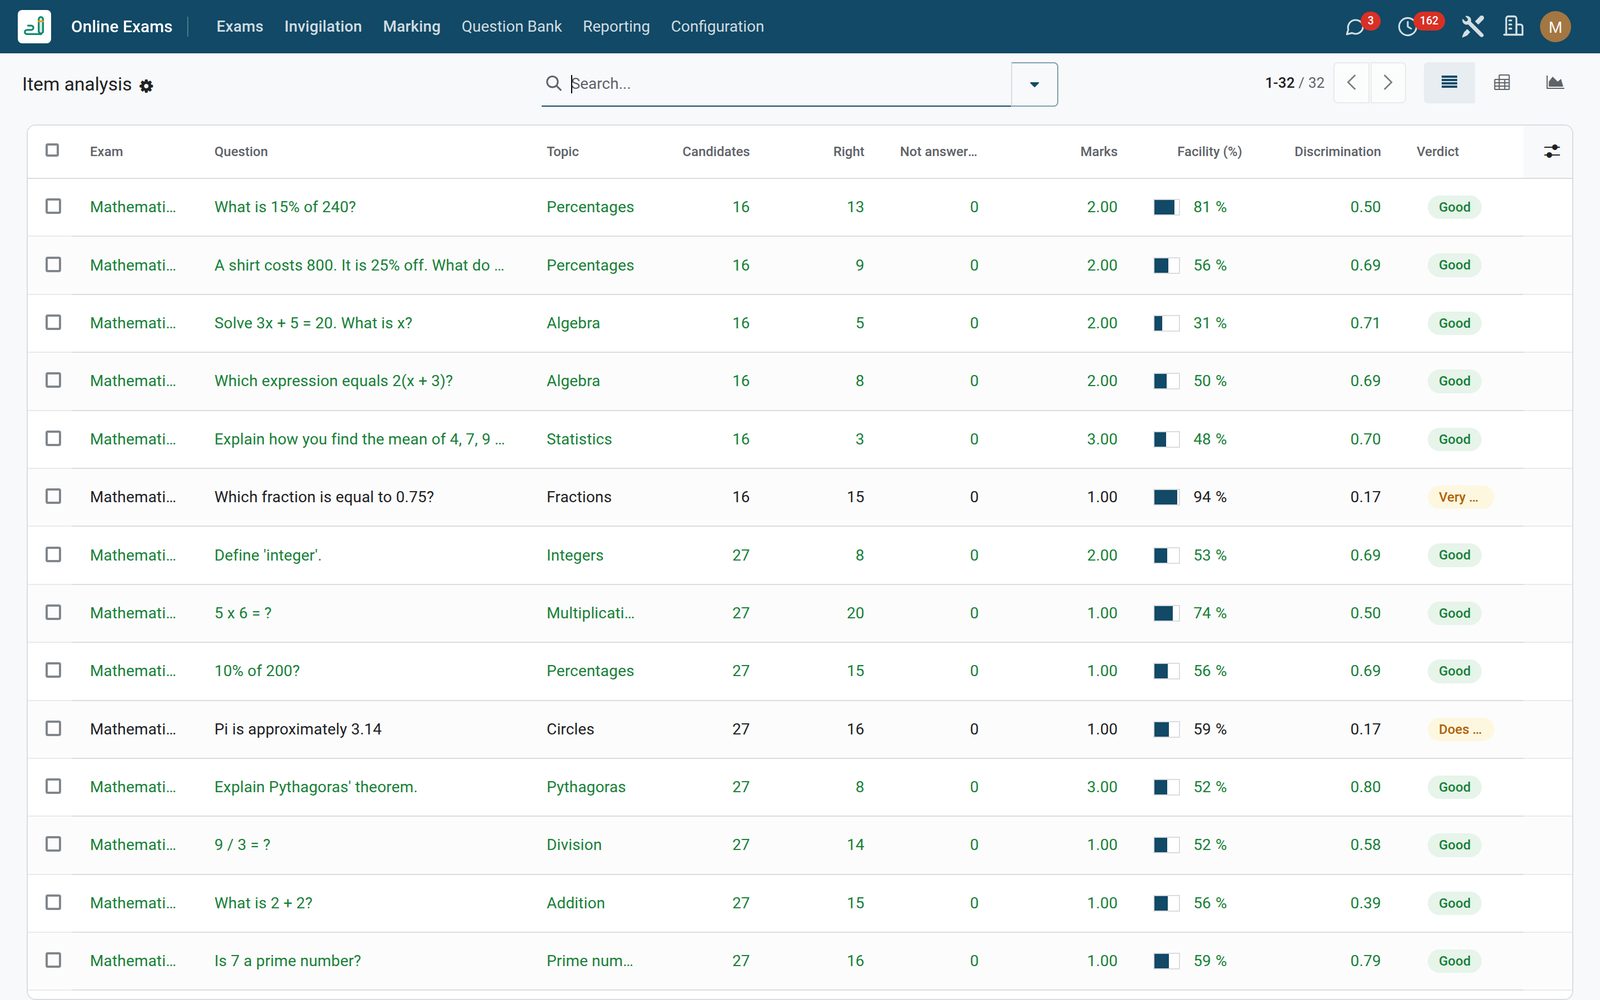Open the Online Exams app logo
Viewport: 1600px width, 1000px height.
click(x=34, y=26)
